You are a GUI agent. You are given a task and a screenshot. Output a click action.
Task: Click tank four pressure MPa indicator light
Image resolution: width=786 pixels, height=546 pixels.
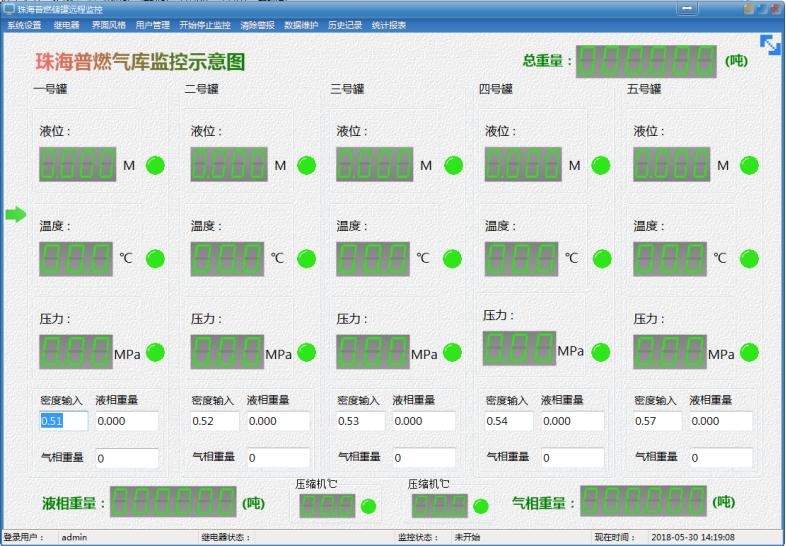click(x=601, y=352)
